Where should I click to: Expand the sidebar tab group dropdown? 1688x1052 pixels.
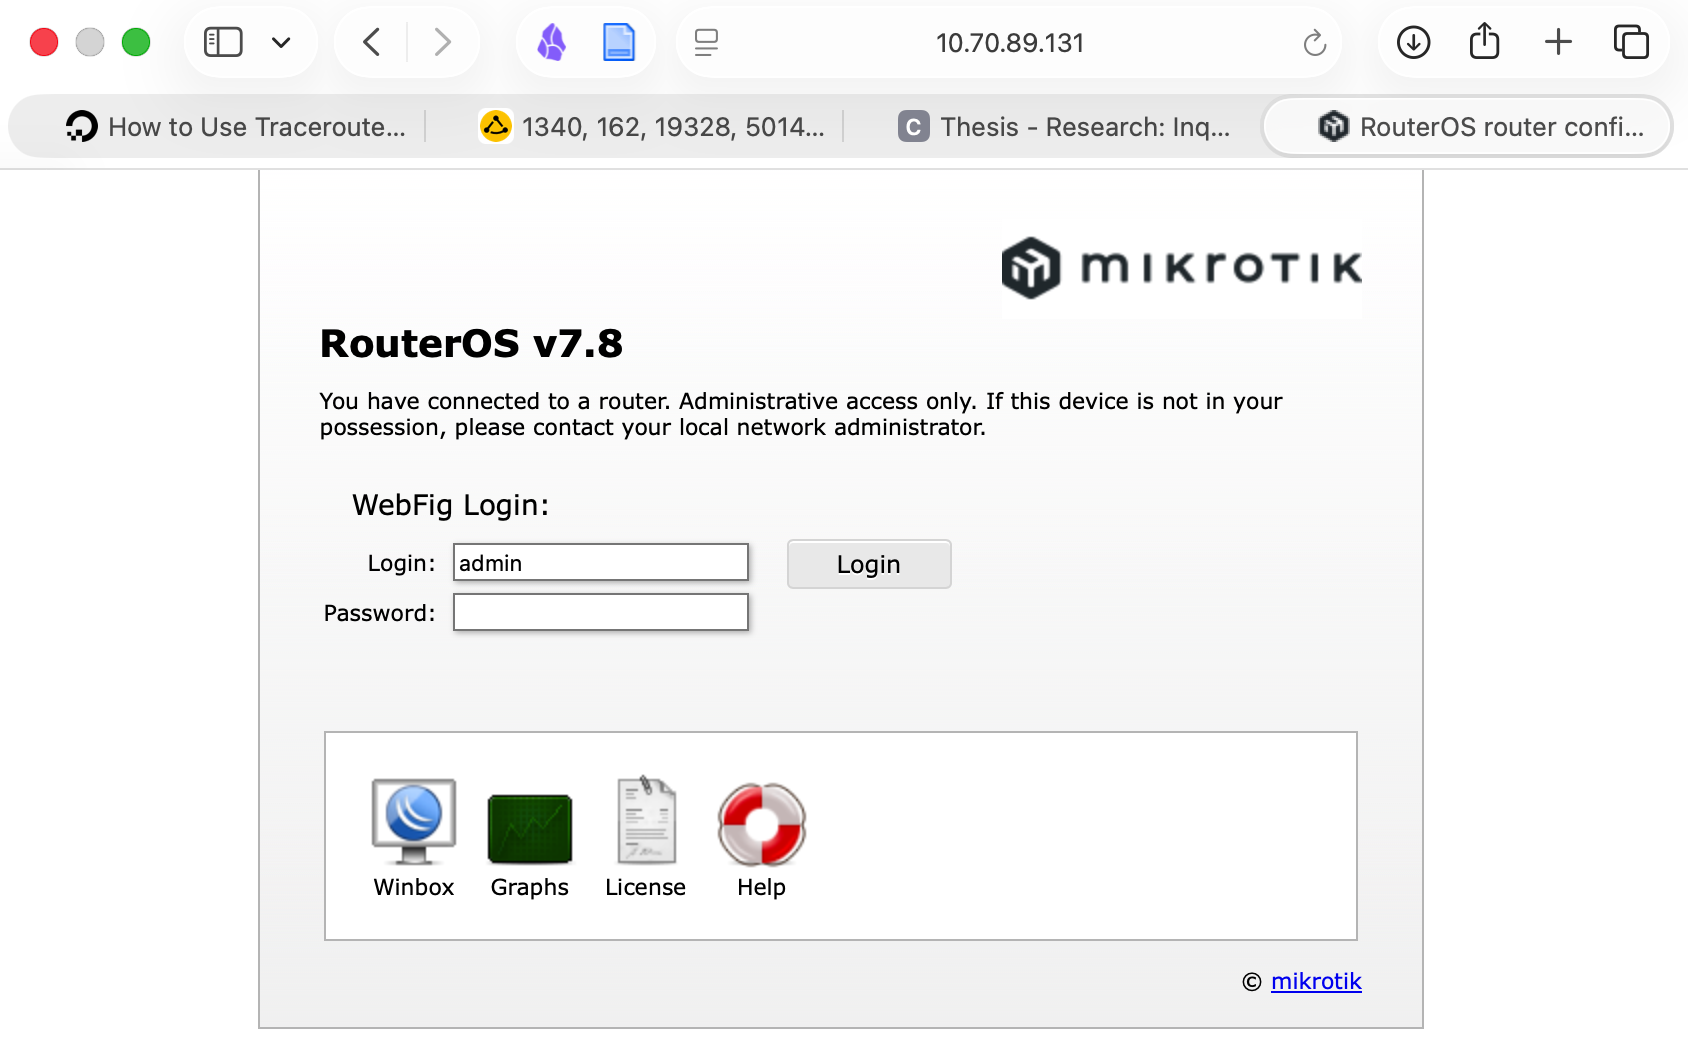tap(281, 42)
